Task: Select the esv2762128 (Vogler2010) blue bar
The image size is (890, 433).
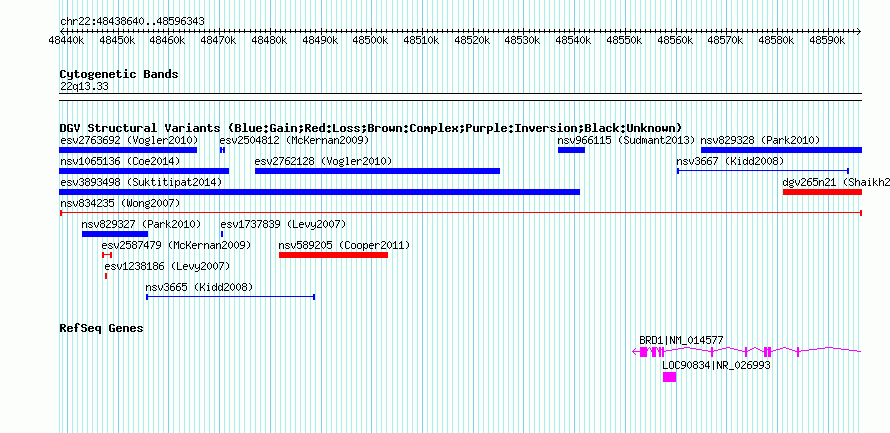Action: (x=377, y=171)
